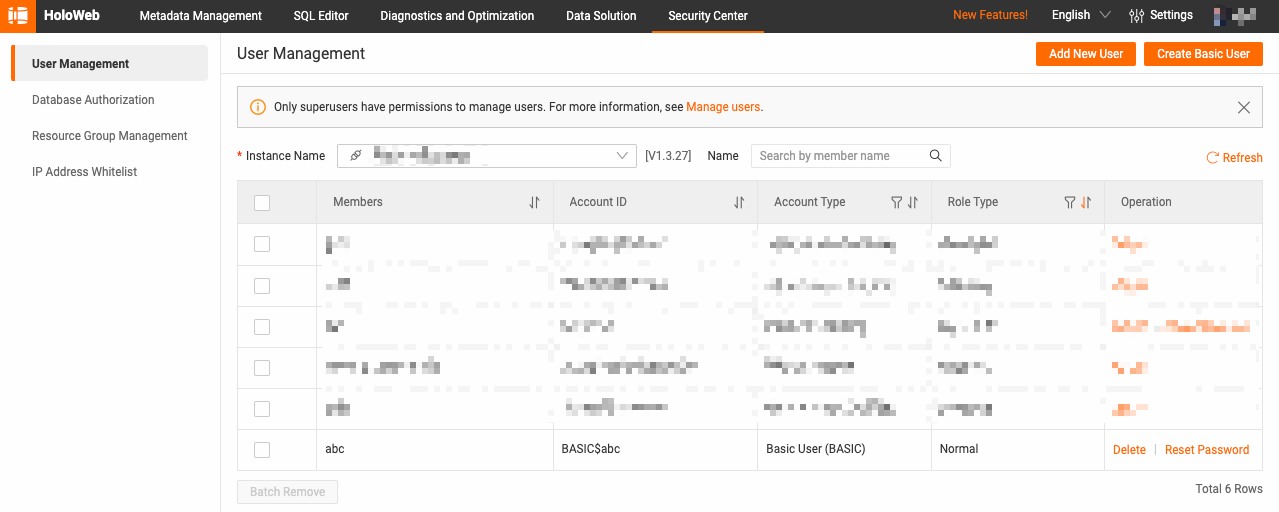Screen dimensions: 1279x512
Task: Open the Role Type filter icon
Action: coord(1070,202)
